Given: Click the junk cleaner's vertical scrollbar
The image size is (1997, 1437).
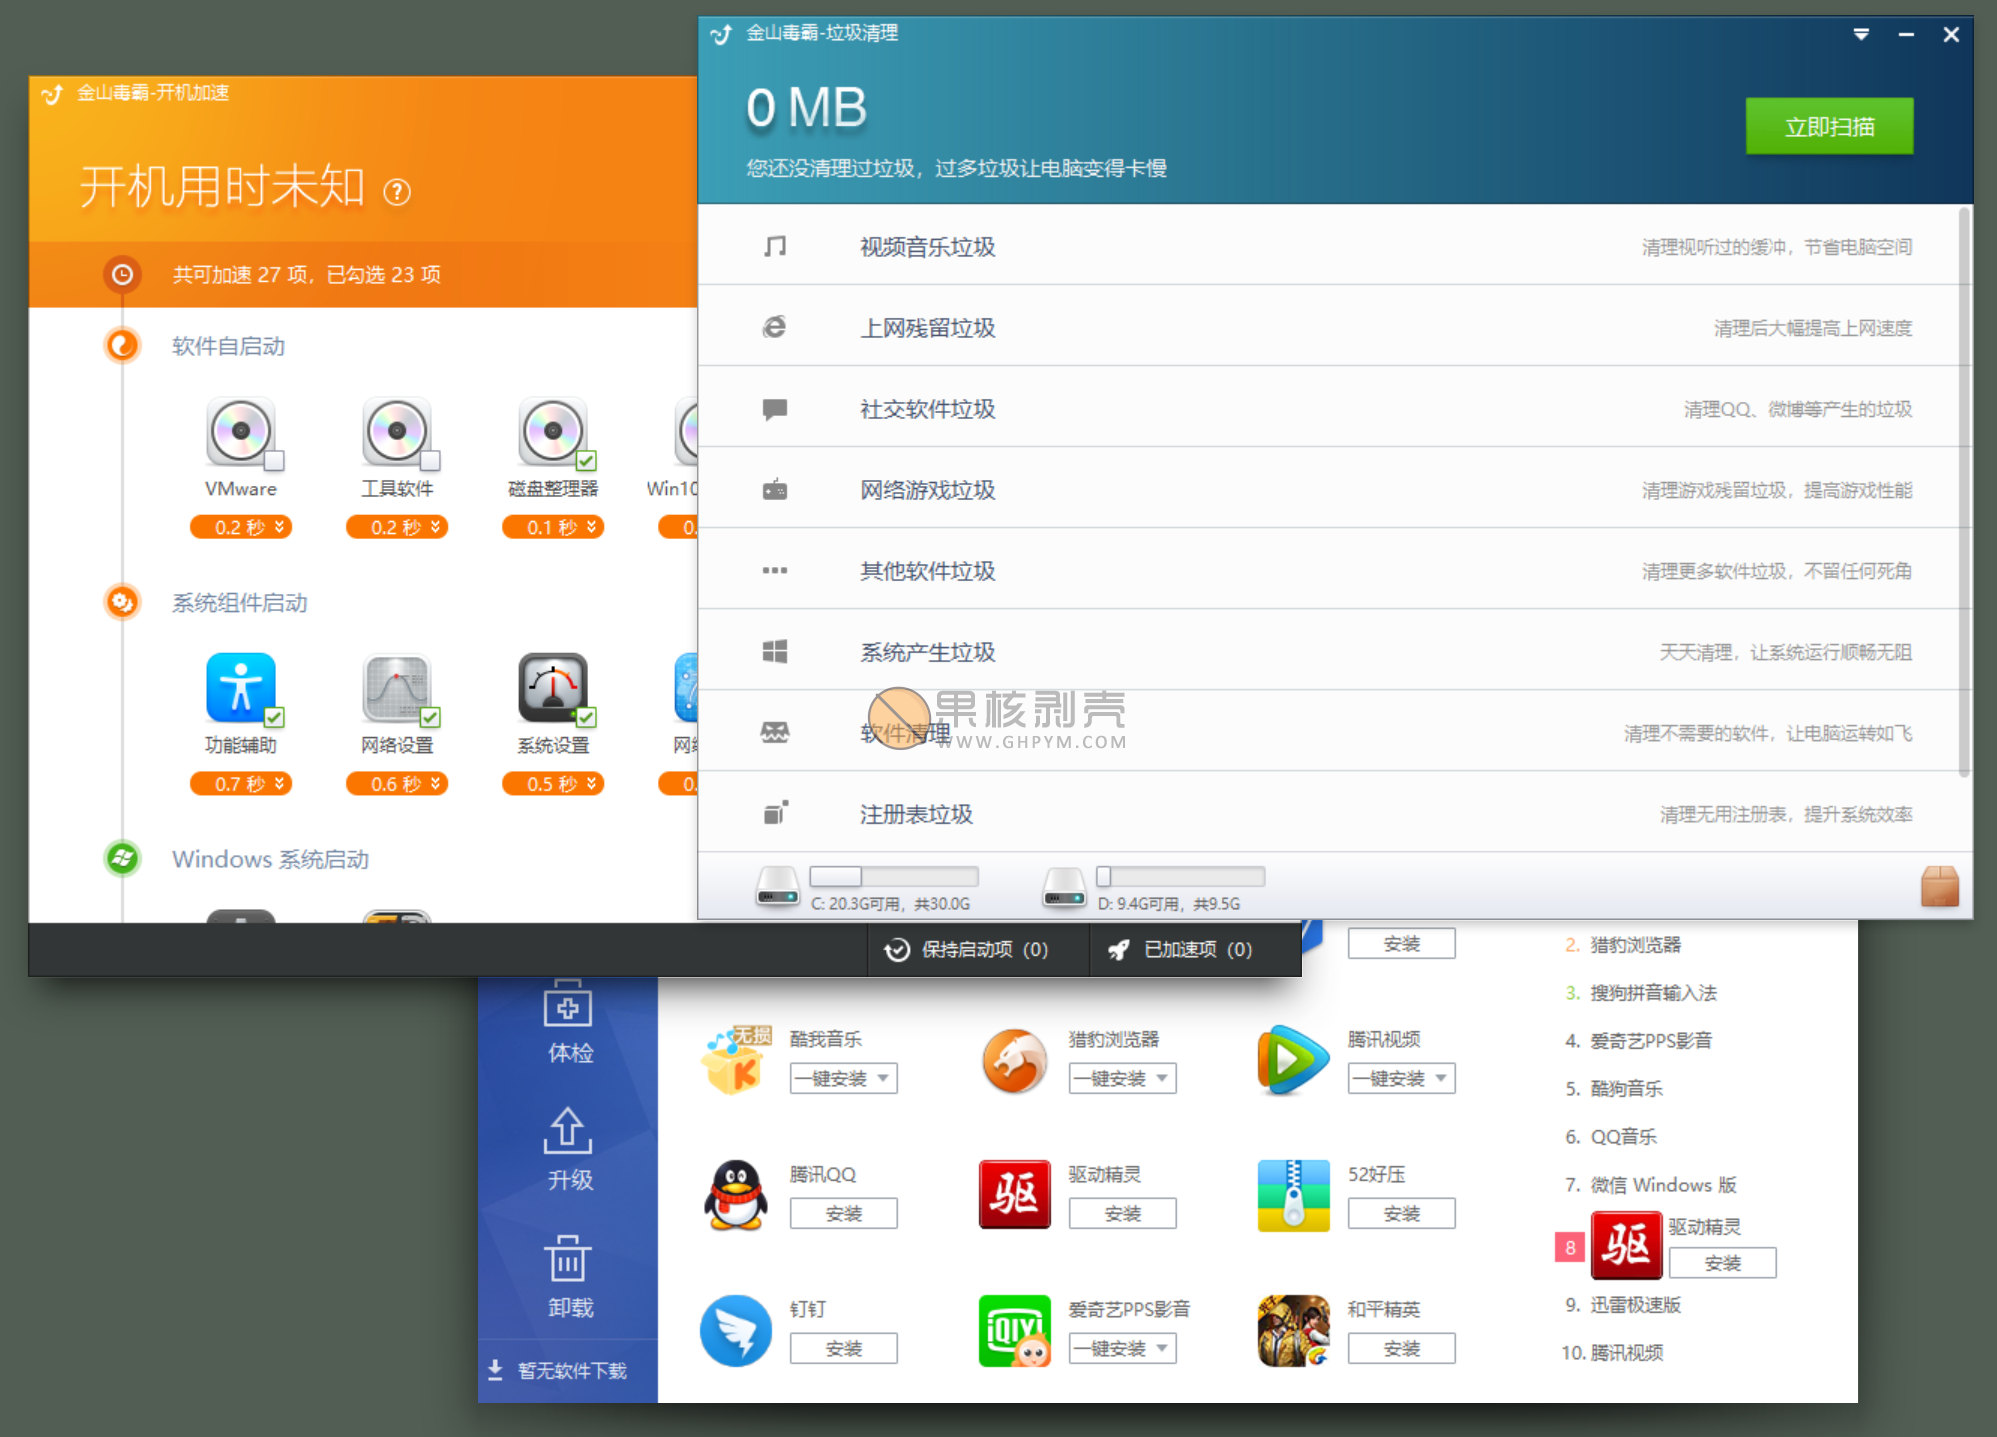Looking at the screenshot, I should (x=1964, y=491).
